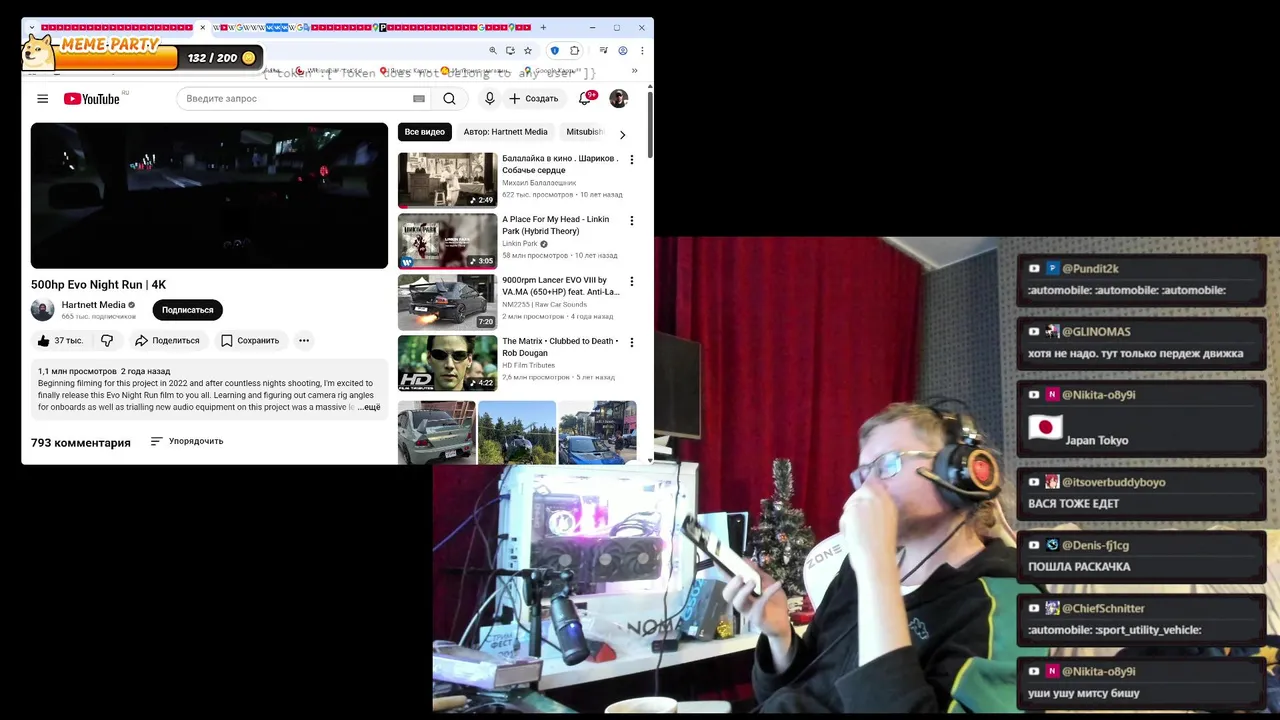The image size is (1280, 720).
Task: Click the 793 комментария heading
Action: point(81,443)
